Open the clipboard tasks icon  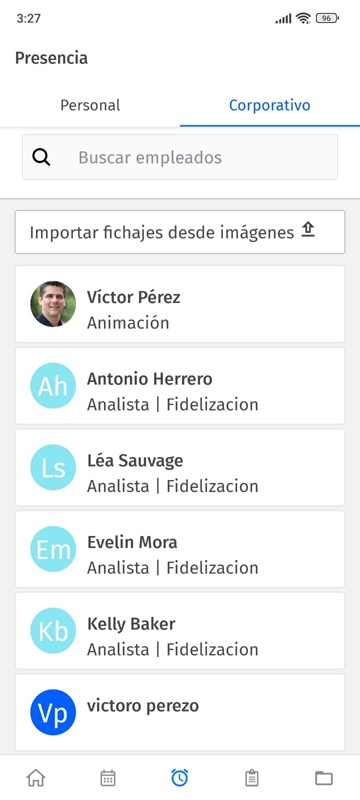point(251,778)
